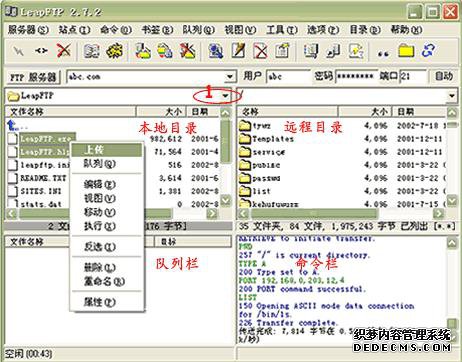Click the go-up '..' toolbar icon
This screenshot has height=362, width=462.
(383, 53)
